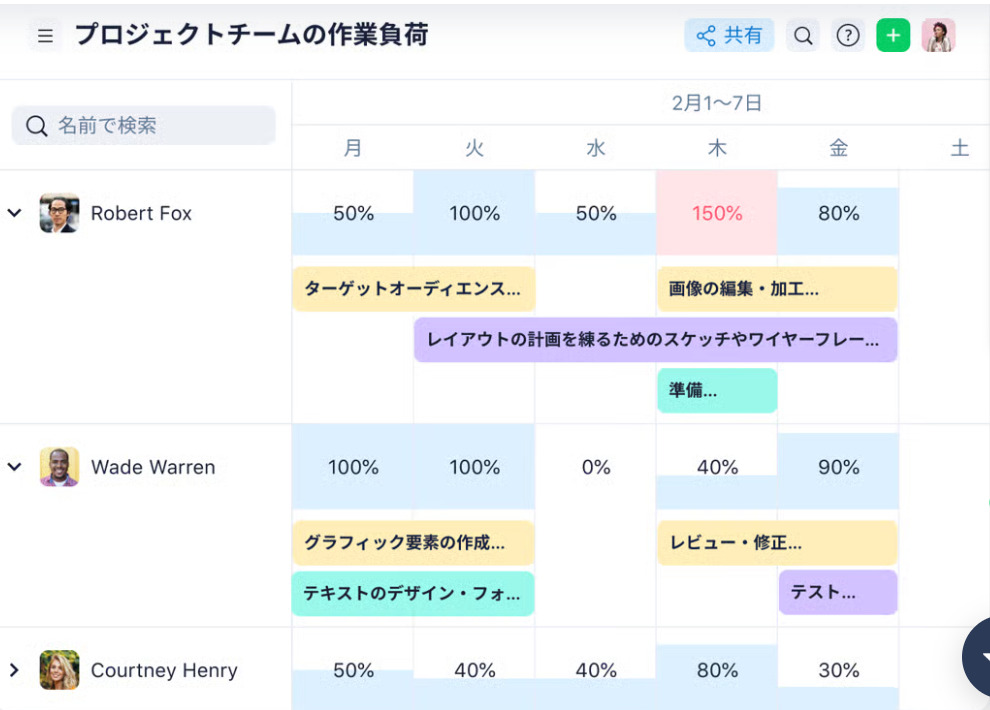The width and height of the screenshot is (990, 710).
Task: Click the magnifier inside the name search field
Action: pyautogui.click(x=36, y=125)
